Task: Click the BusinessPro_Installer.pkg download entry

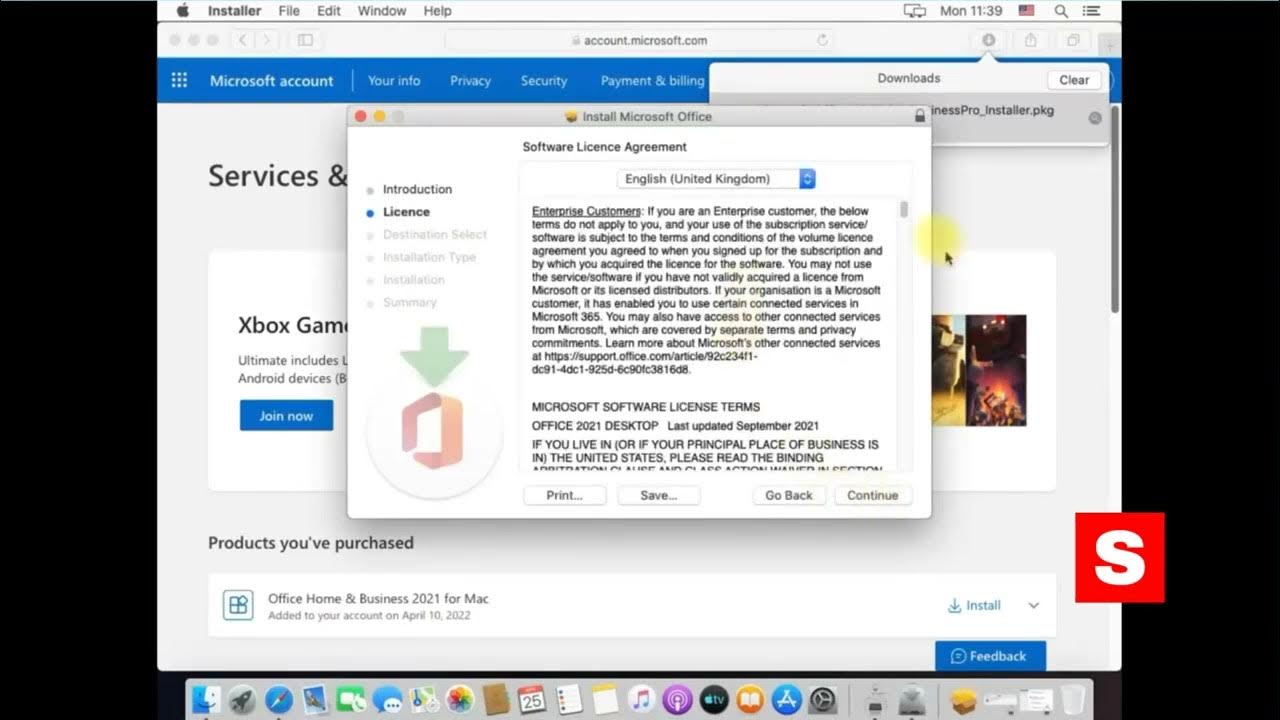Action: [x=907, y=118]
